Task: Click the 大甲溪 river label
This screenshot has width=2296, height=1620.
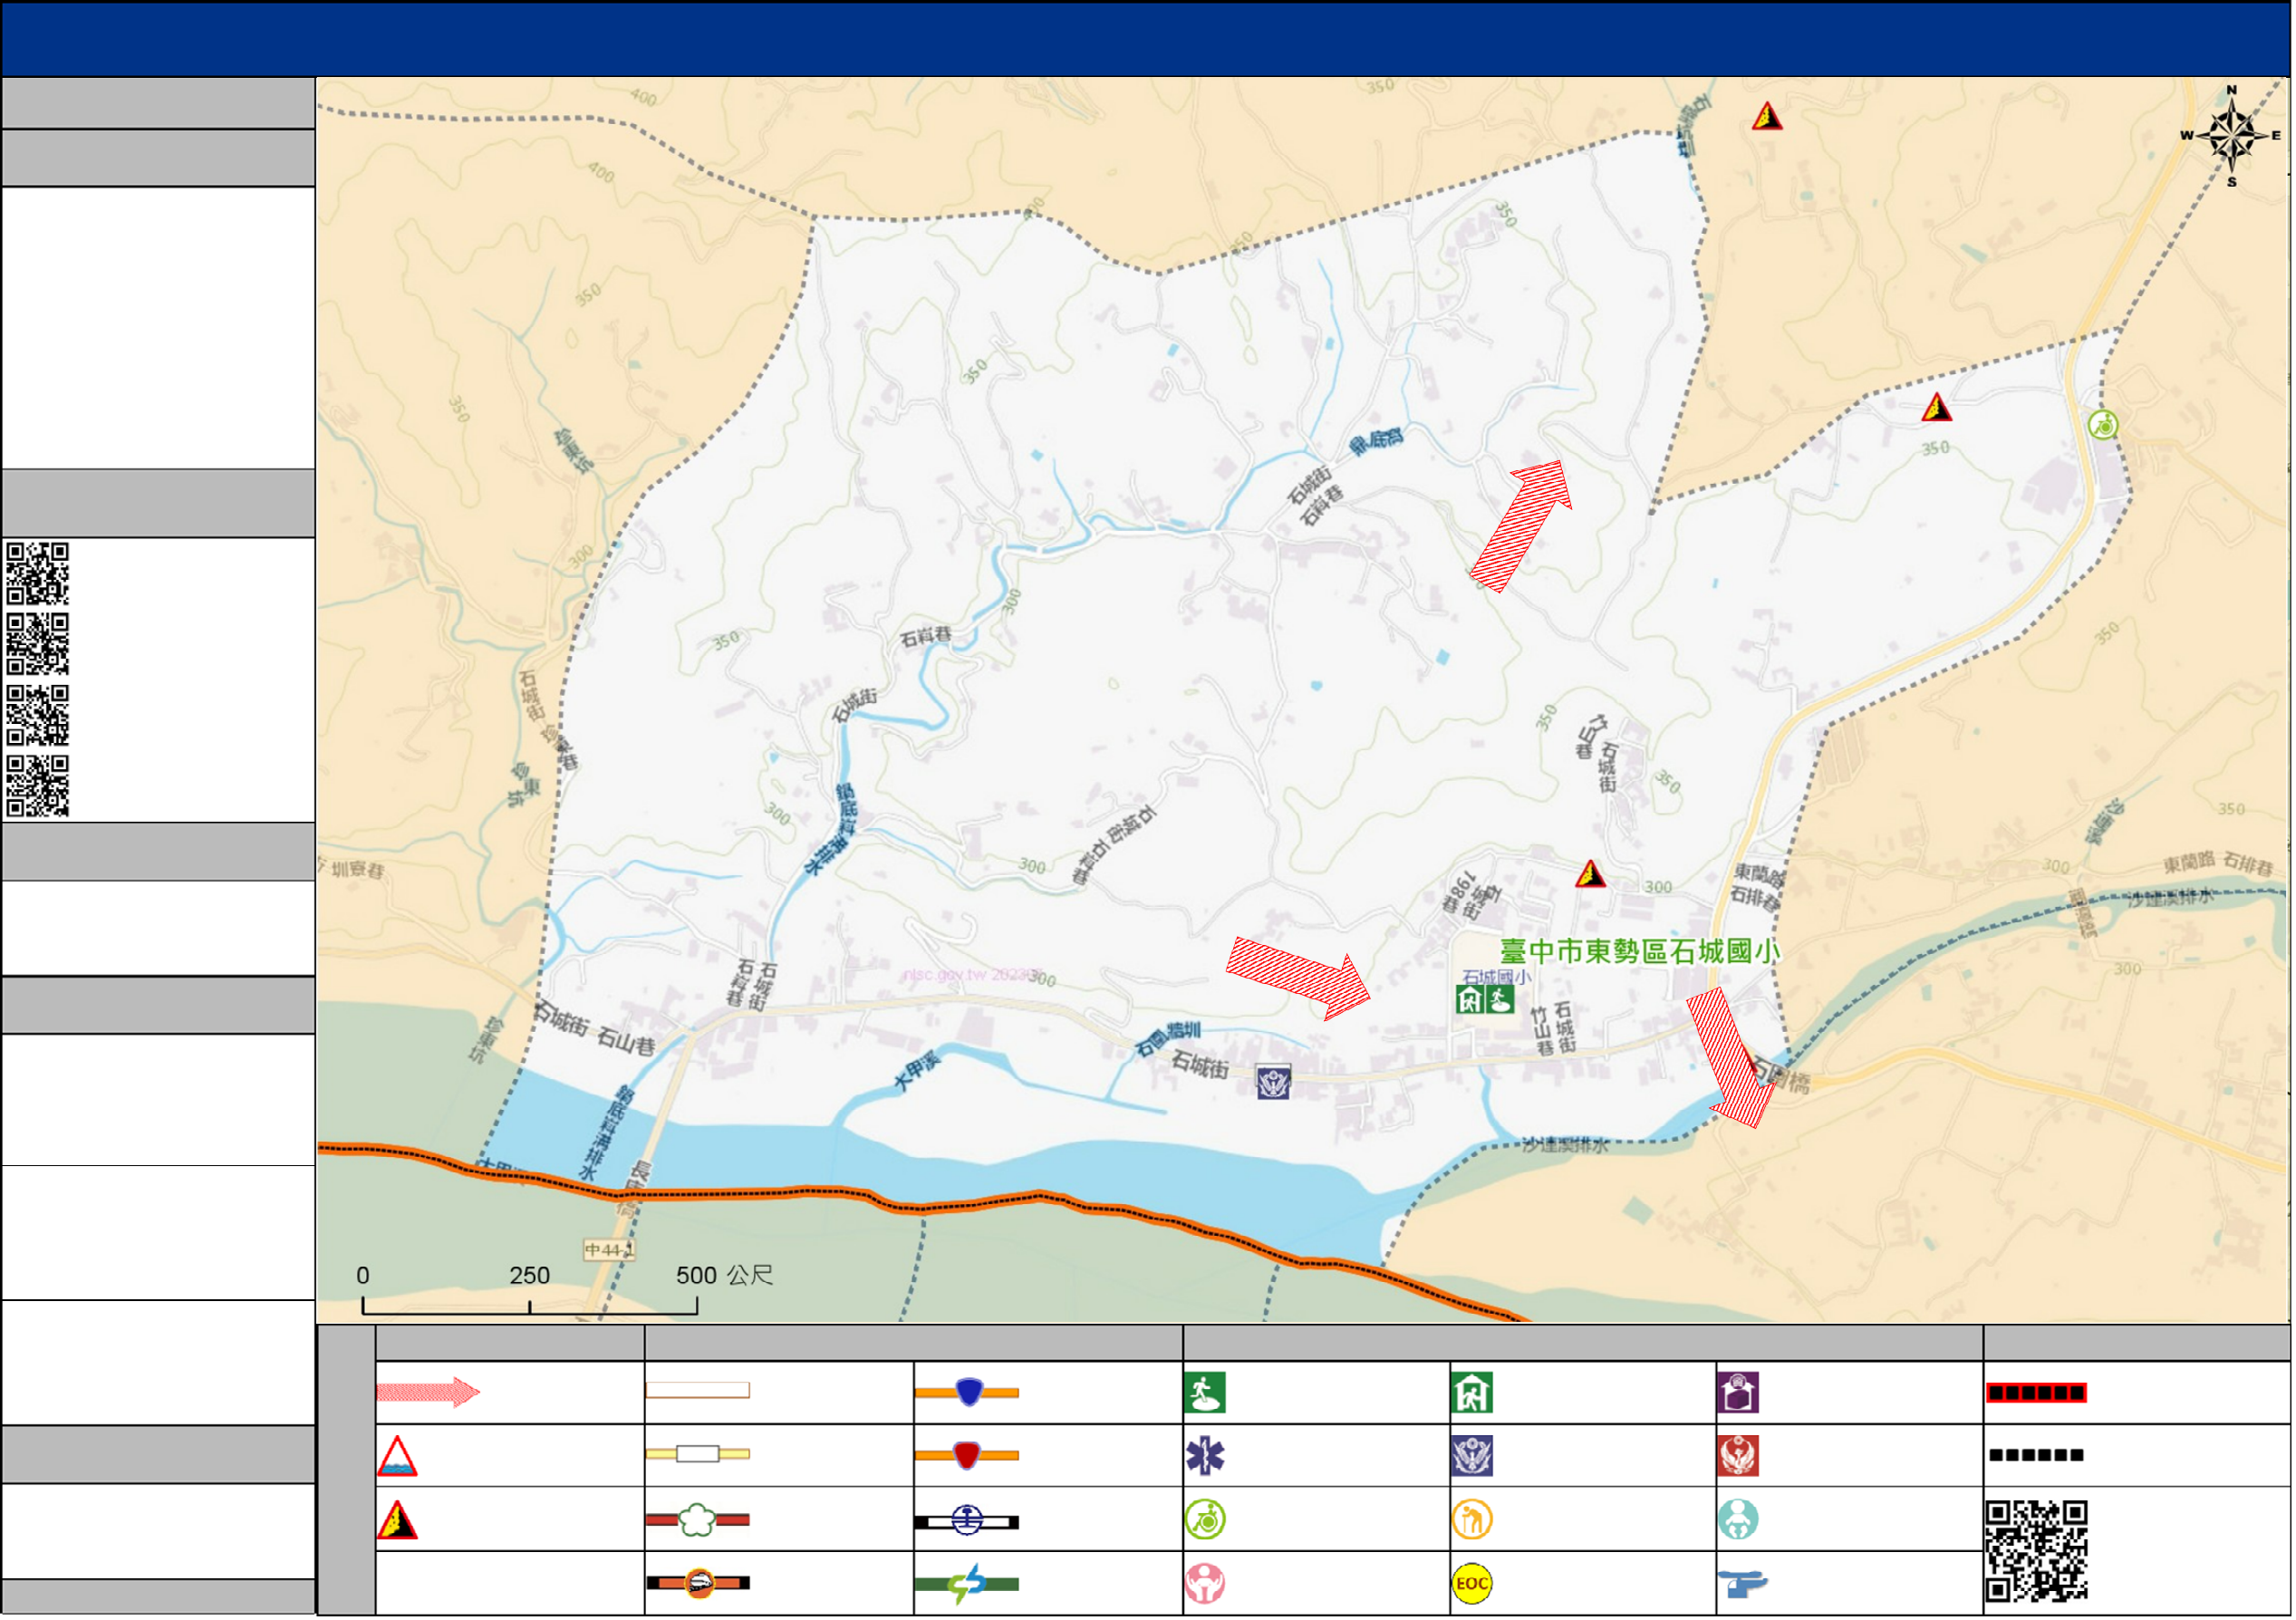Action: point(918,1072)
